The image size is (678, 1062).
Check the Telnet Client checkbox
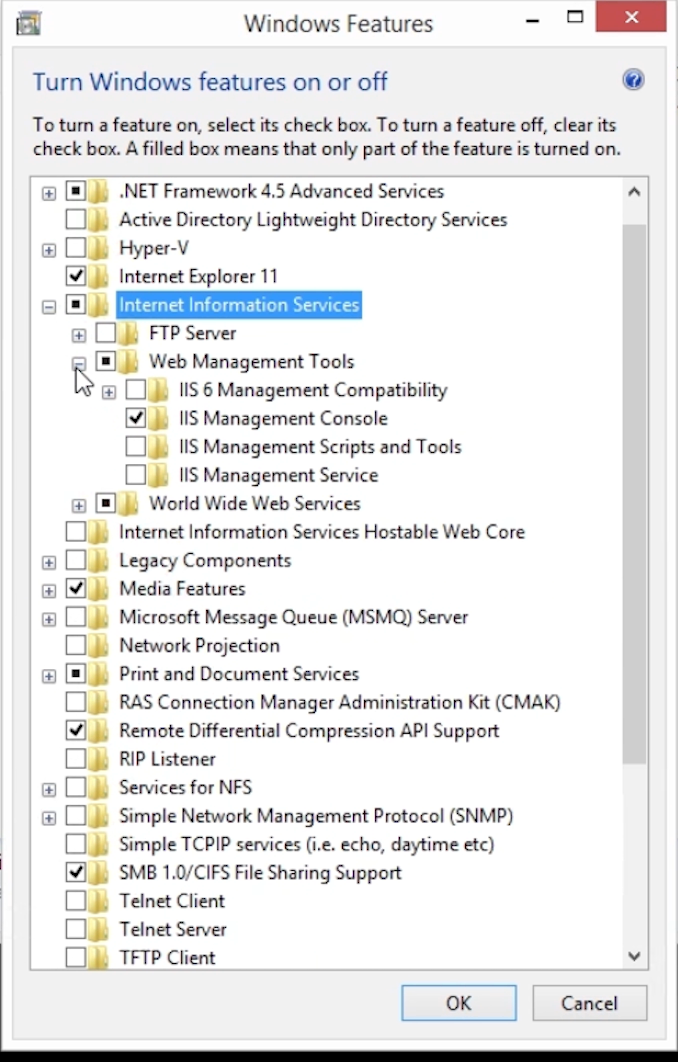pos(76,901)
